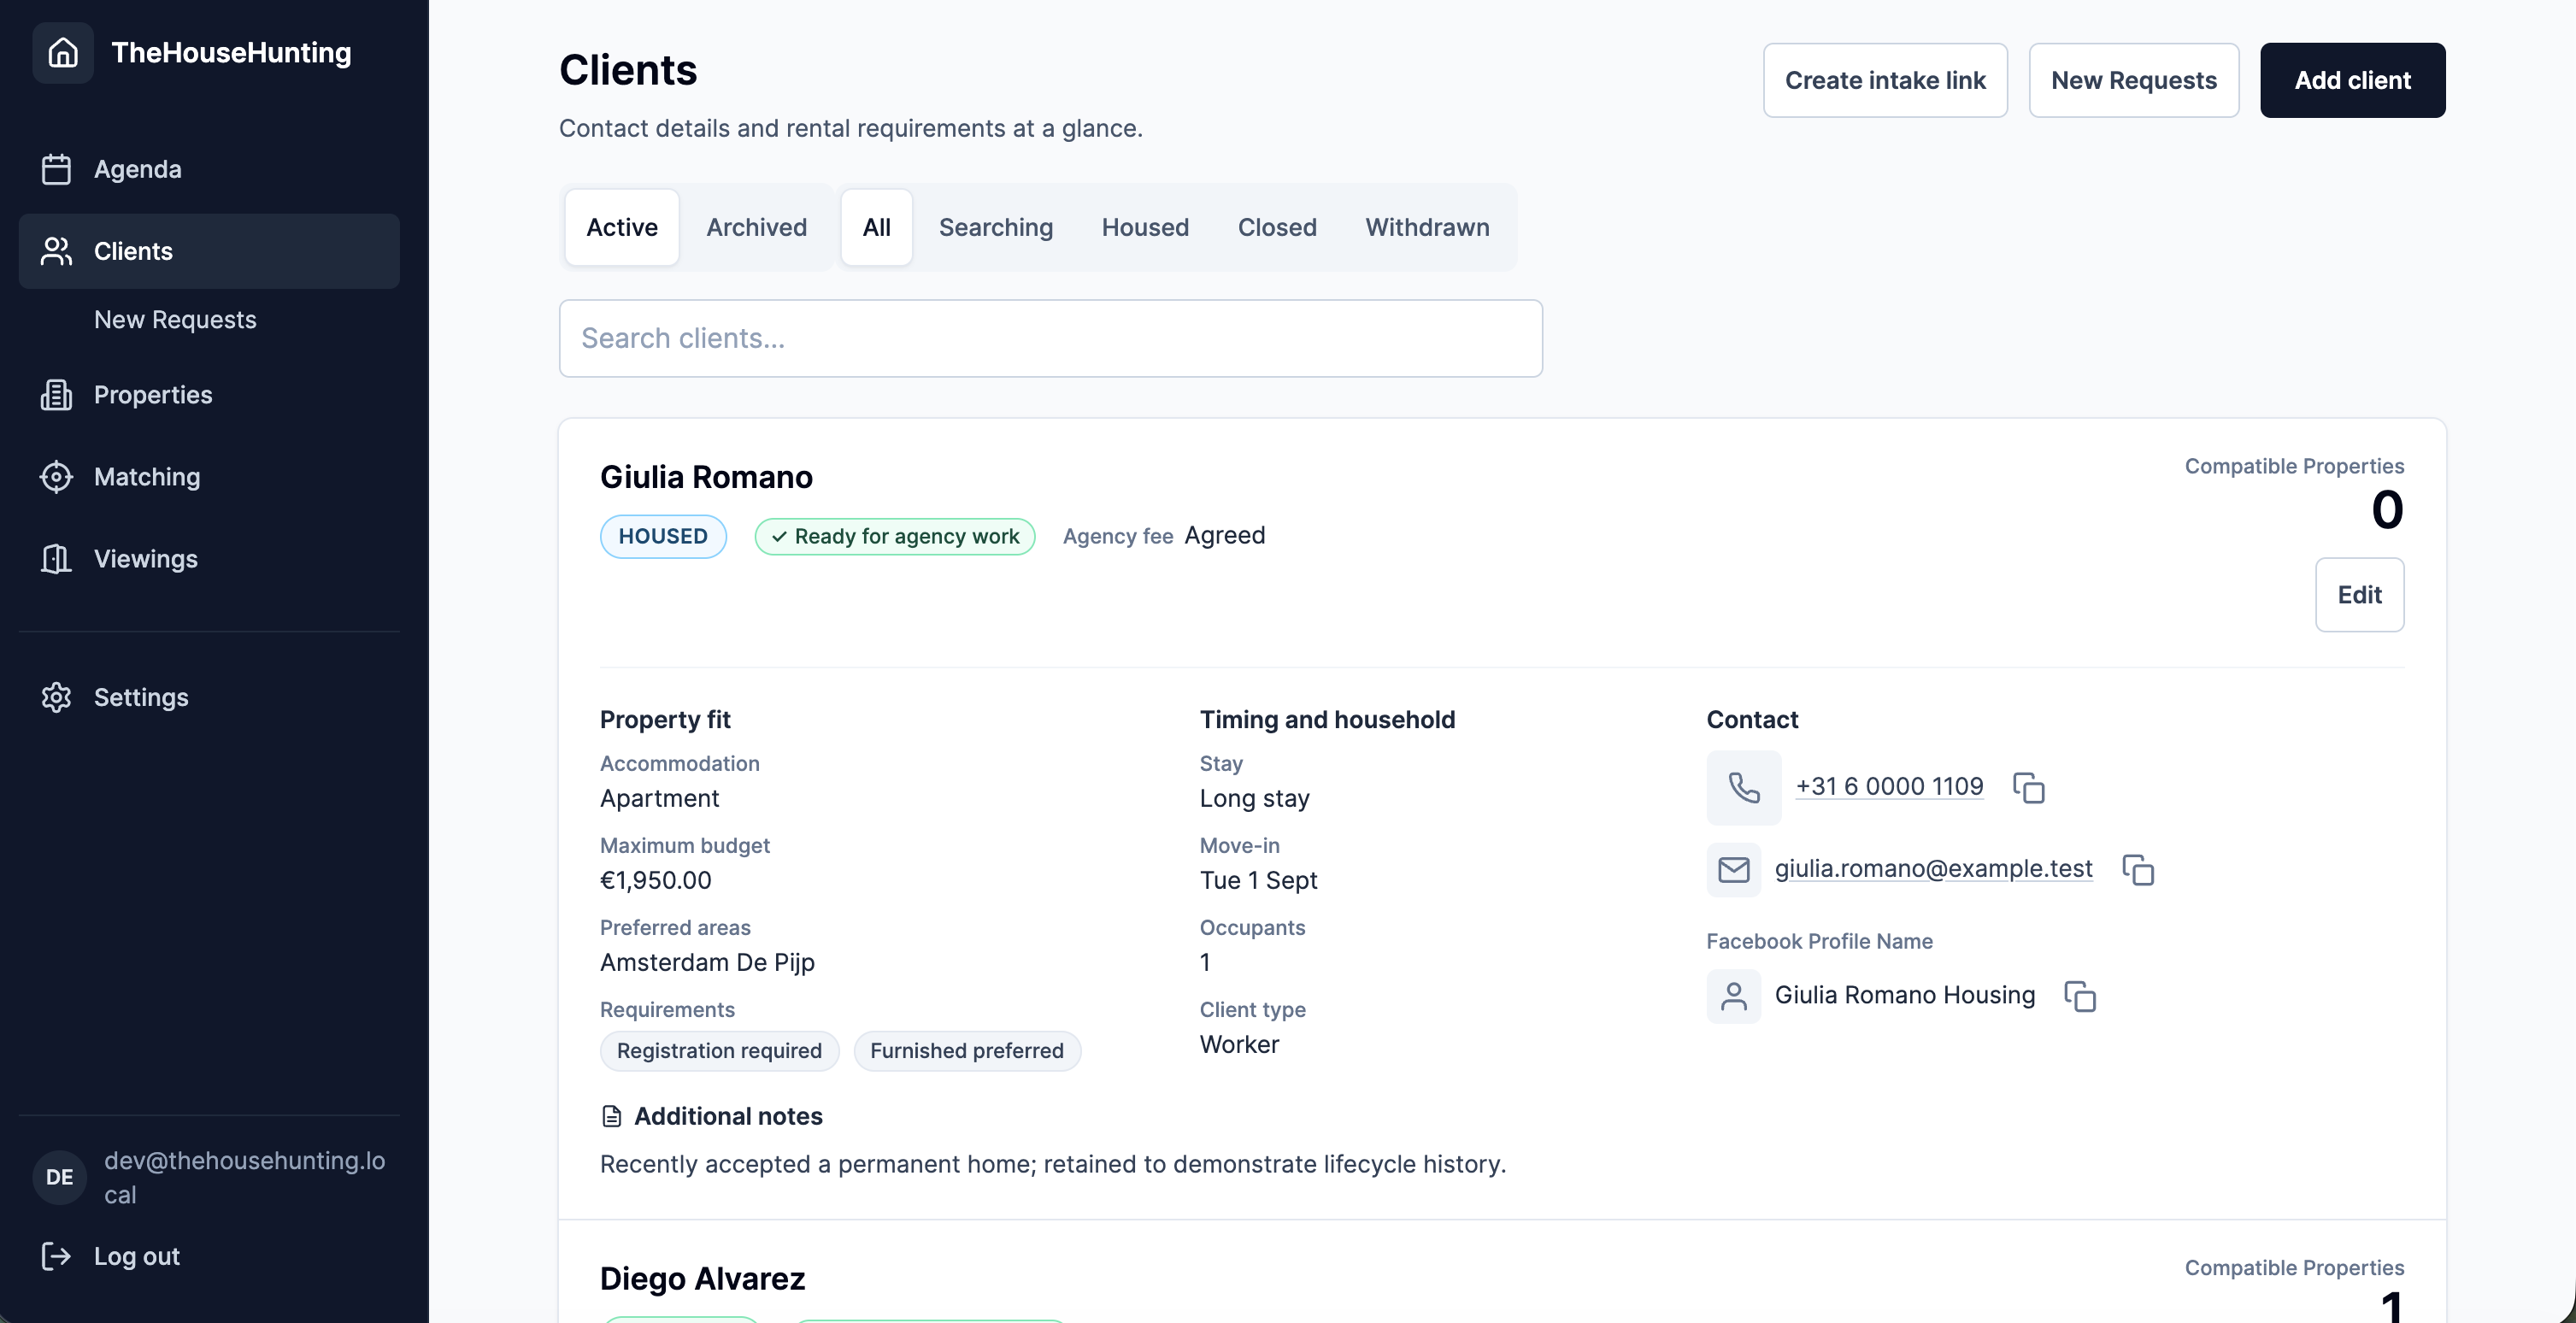The image size is (2576, 1323).
Task: Click the Long stay value
Action: coord(1255,798)
